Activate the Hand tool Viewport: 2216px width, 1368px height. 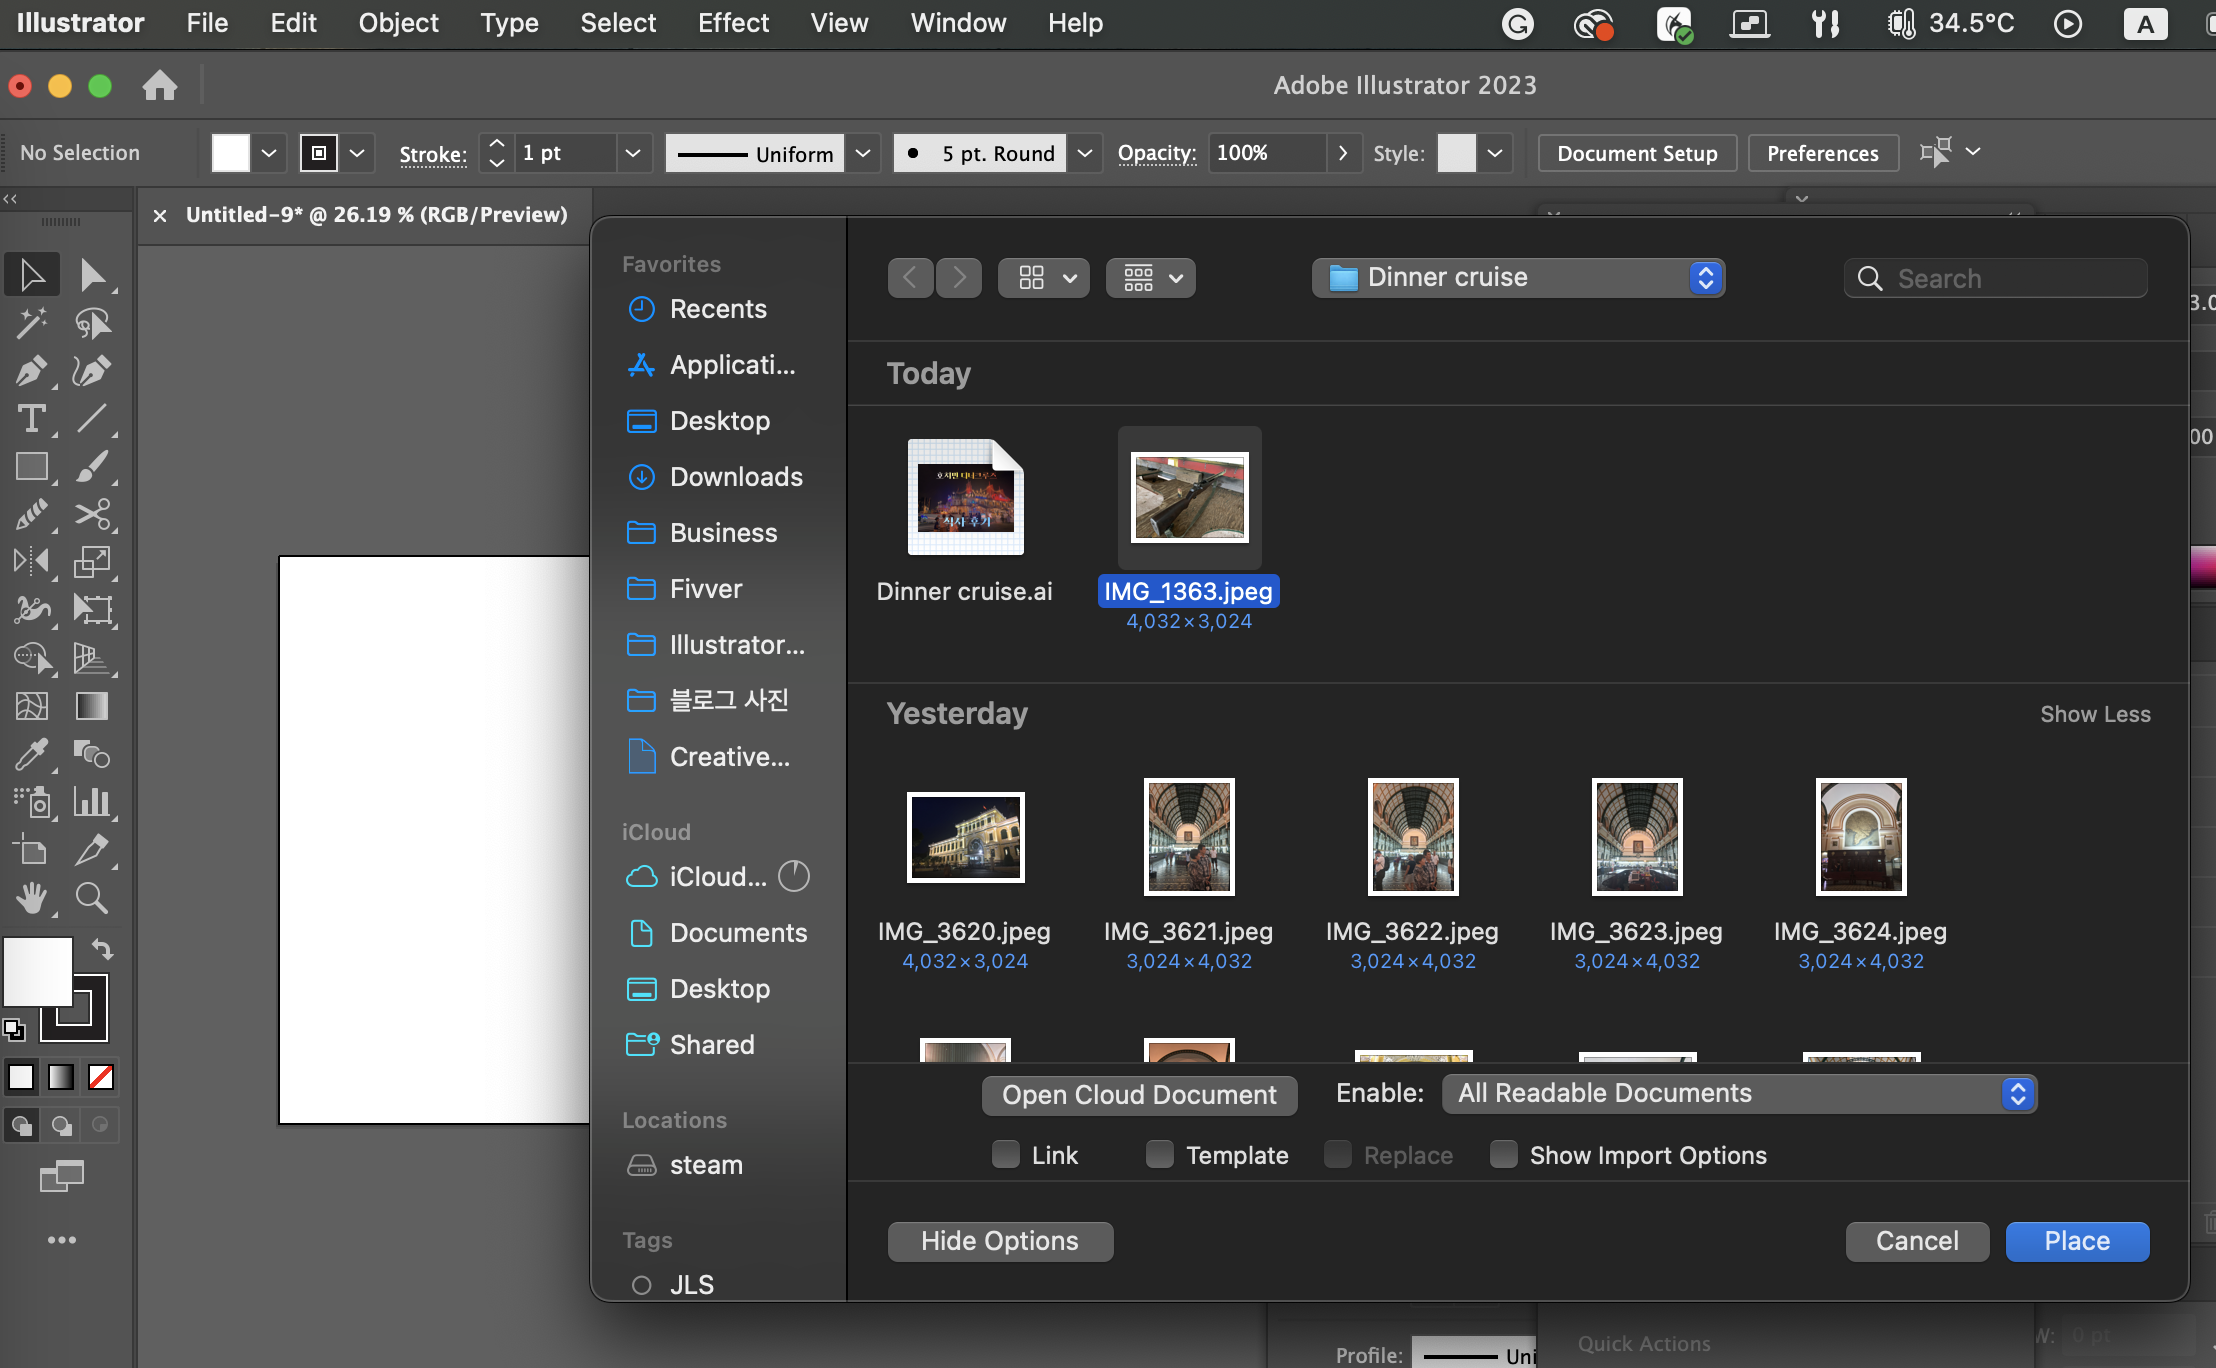point(31,898)
